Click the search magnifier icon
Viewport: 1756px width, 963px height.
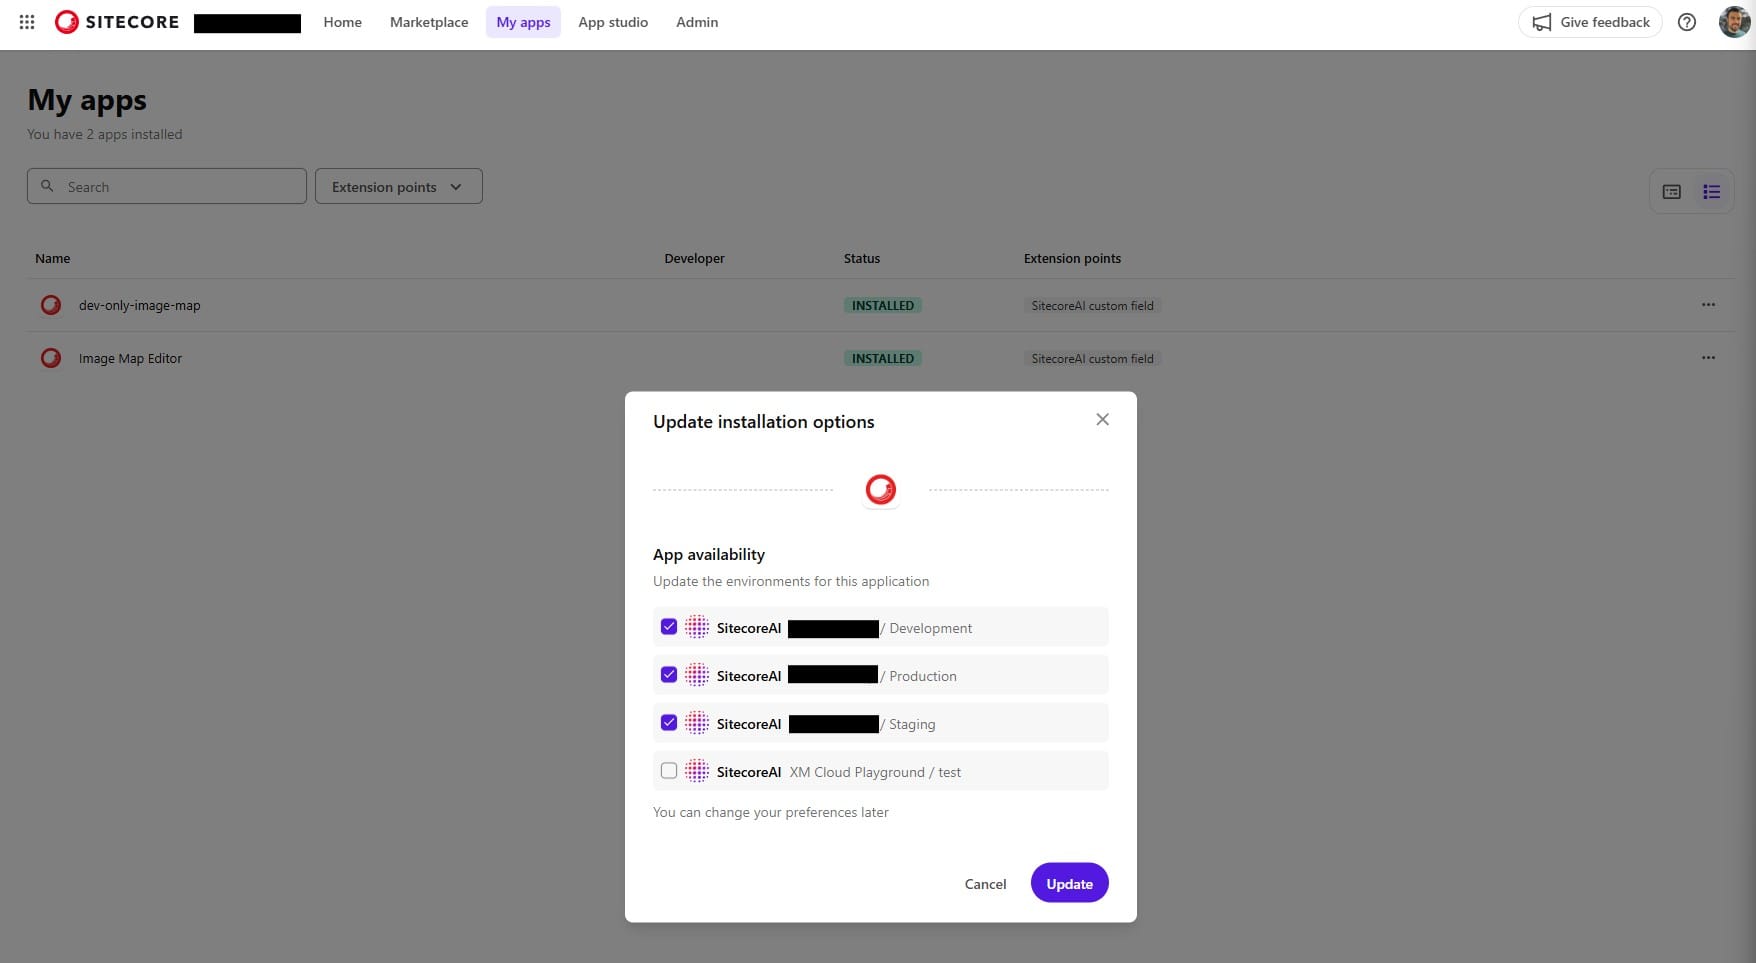[x=47, y=186]
